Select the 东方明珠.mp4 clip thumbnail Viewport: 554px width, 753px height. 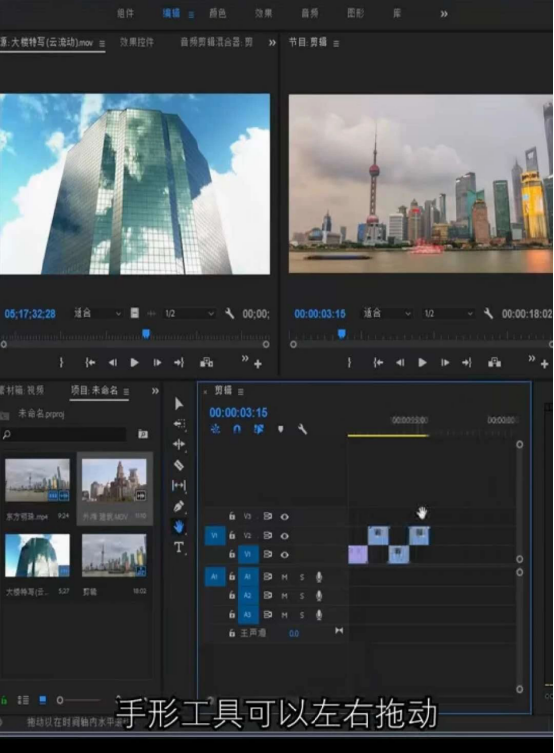coord(37,480)
